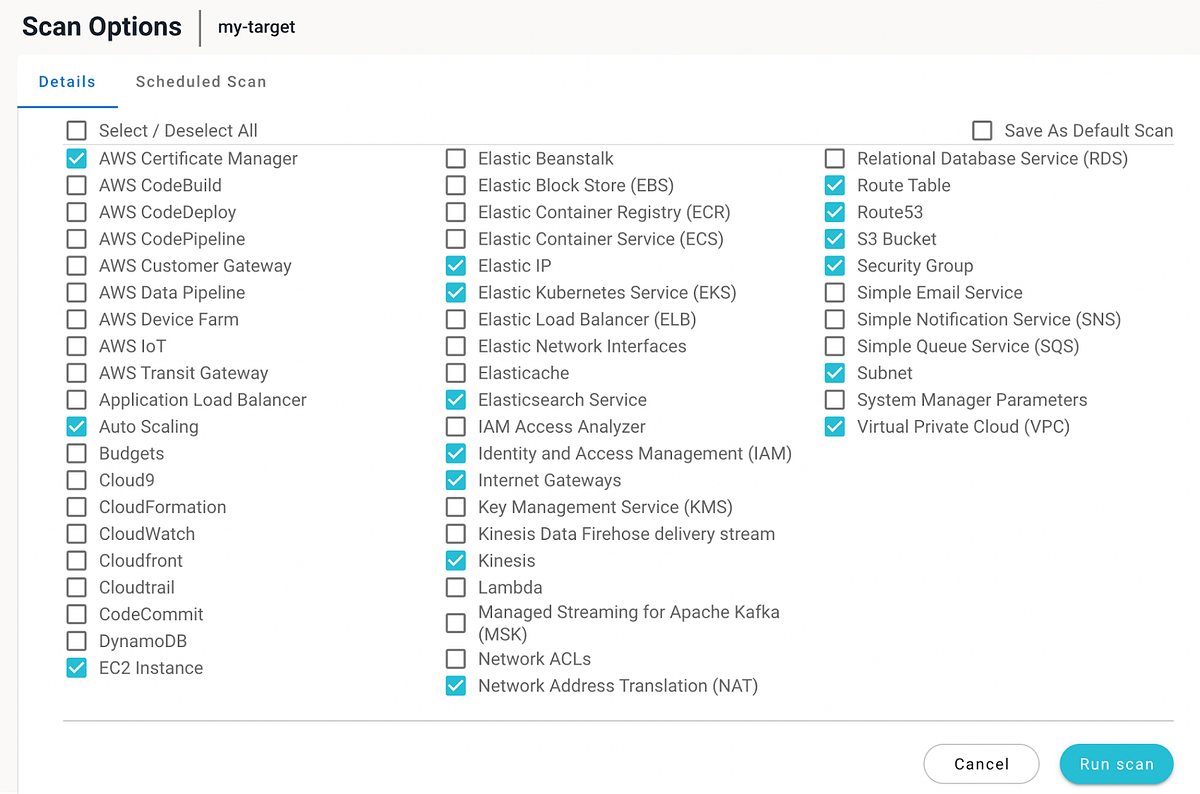The width and height of the screenshot is (1200, 794).
Task: Enable Key Management Service (KMS)
Action: click(x=456, y=506)
